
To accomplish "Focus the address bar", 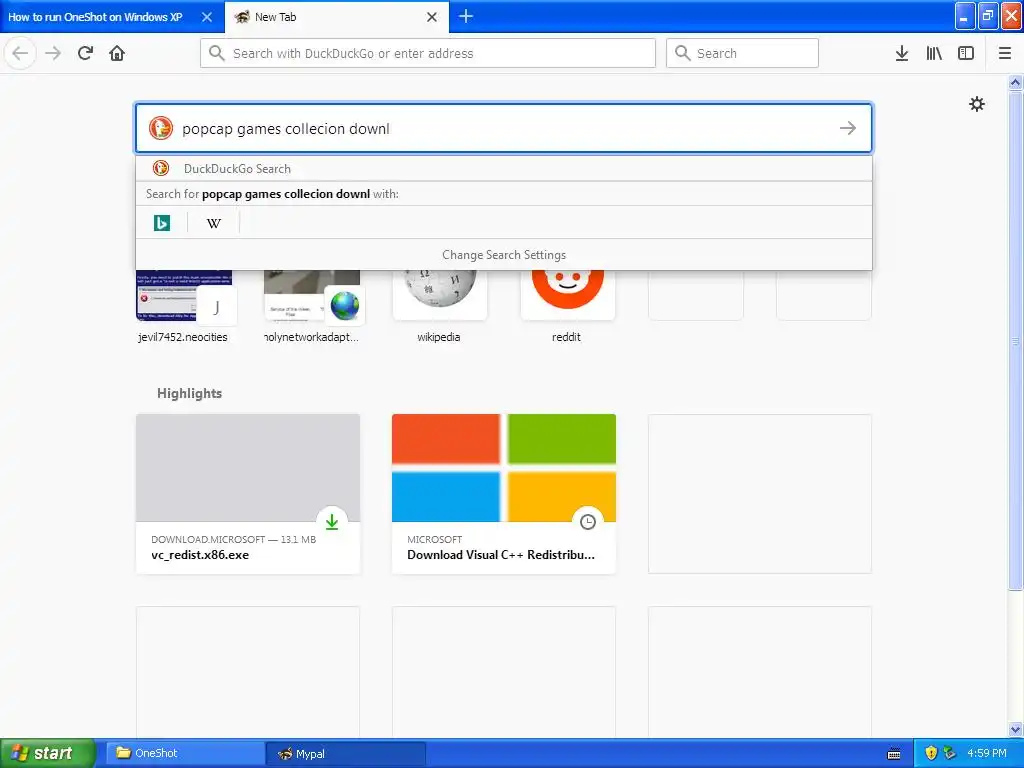I will (x=428, y=53).
